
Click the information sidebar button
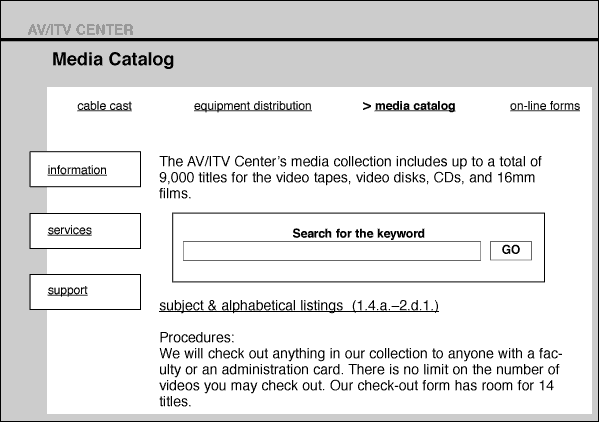click(x=85, y=169)
